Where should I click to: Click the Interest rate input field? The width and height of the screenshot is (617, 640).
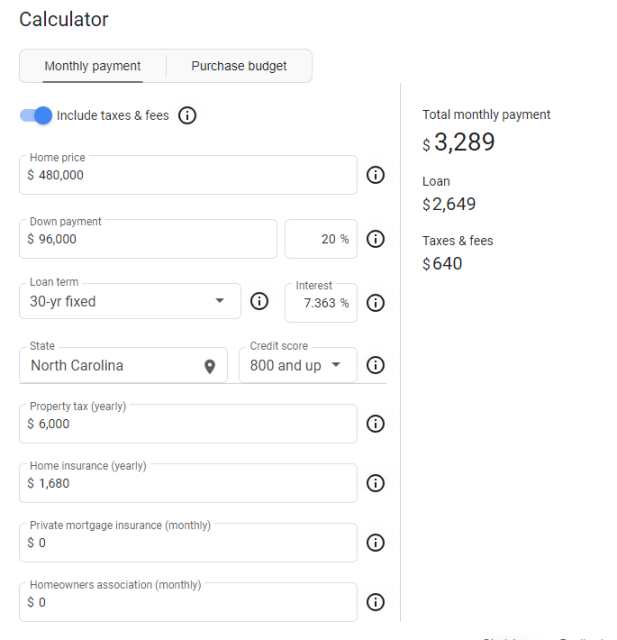tap(321, 303)
